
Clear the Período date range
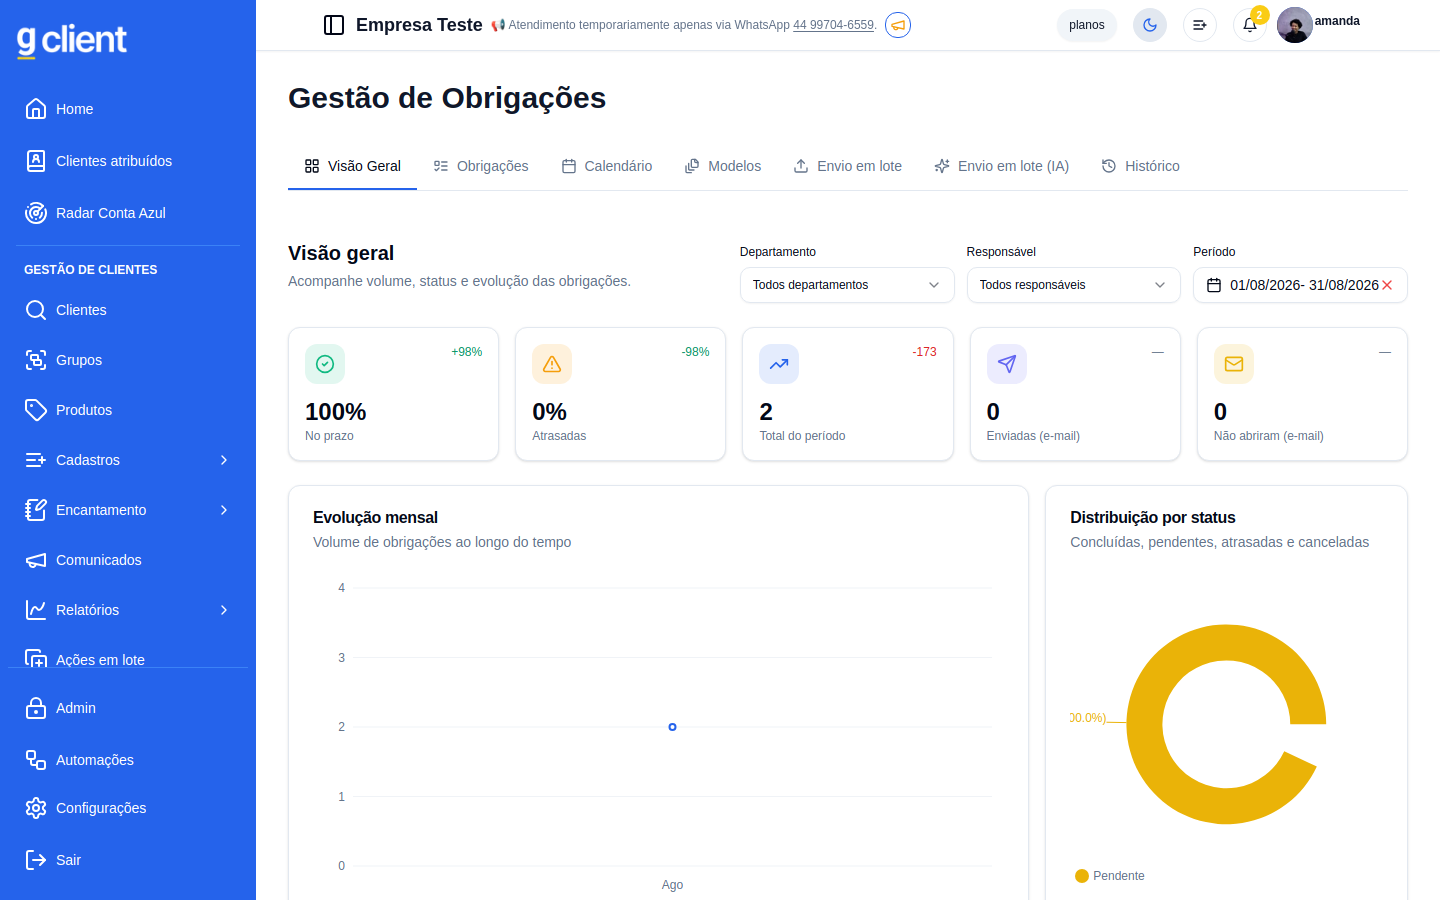(x=1387, y=285)
